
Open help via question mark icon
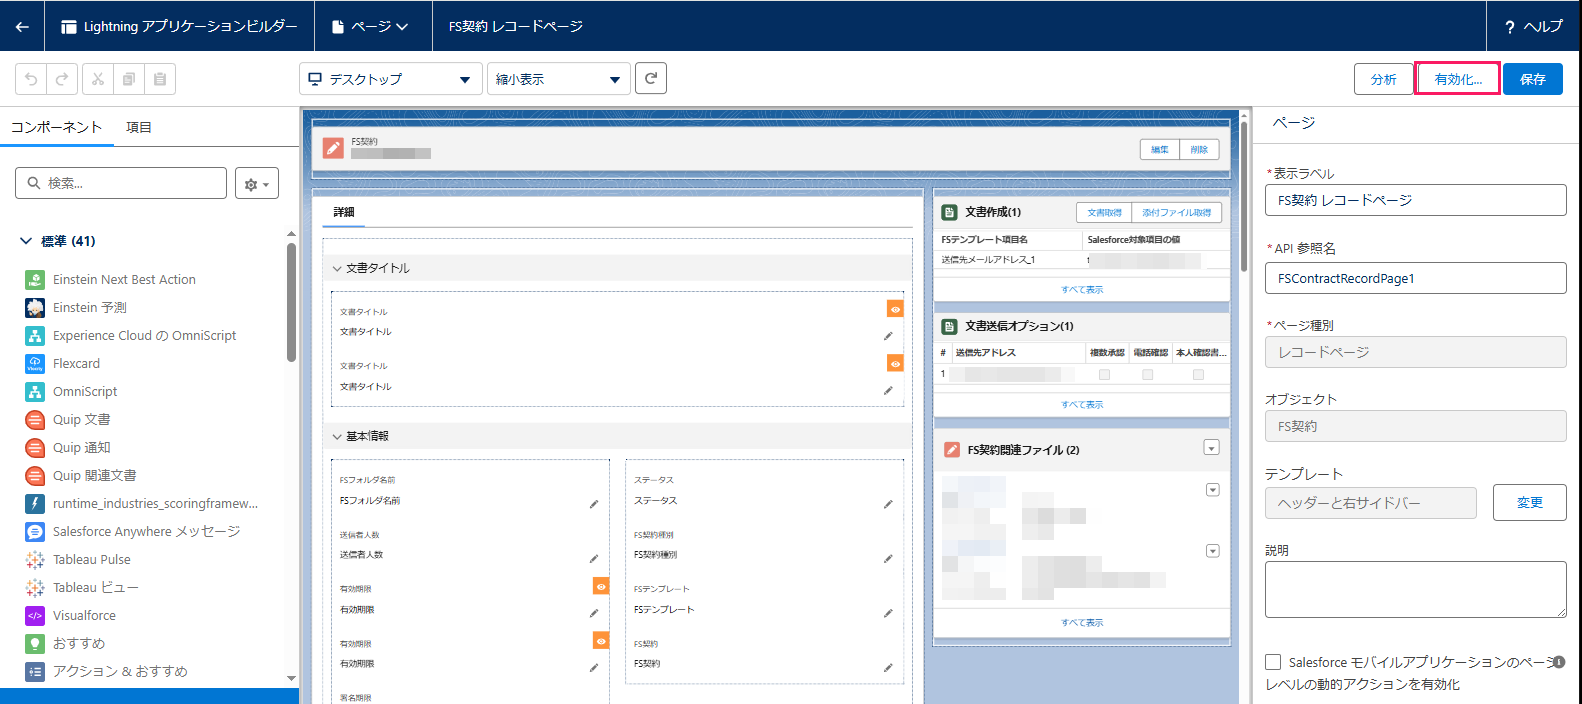(x=1509, y=27)
